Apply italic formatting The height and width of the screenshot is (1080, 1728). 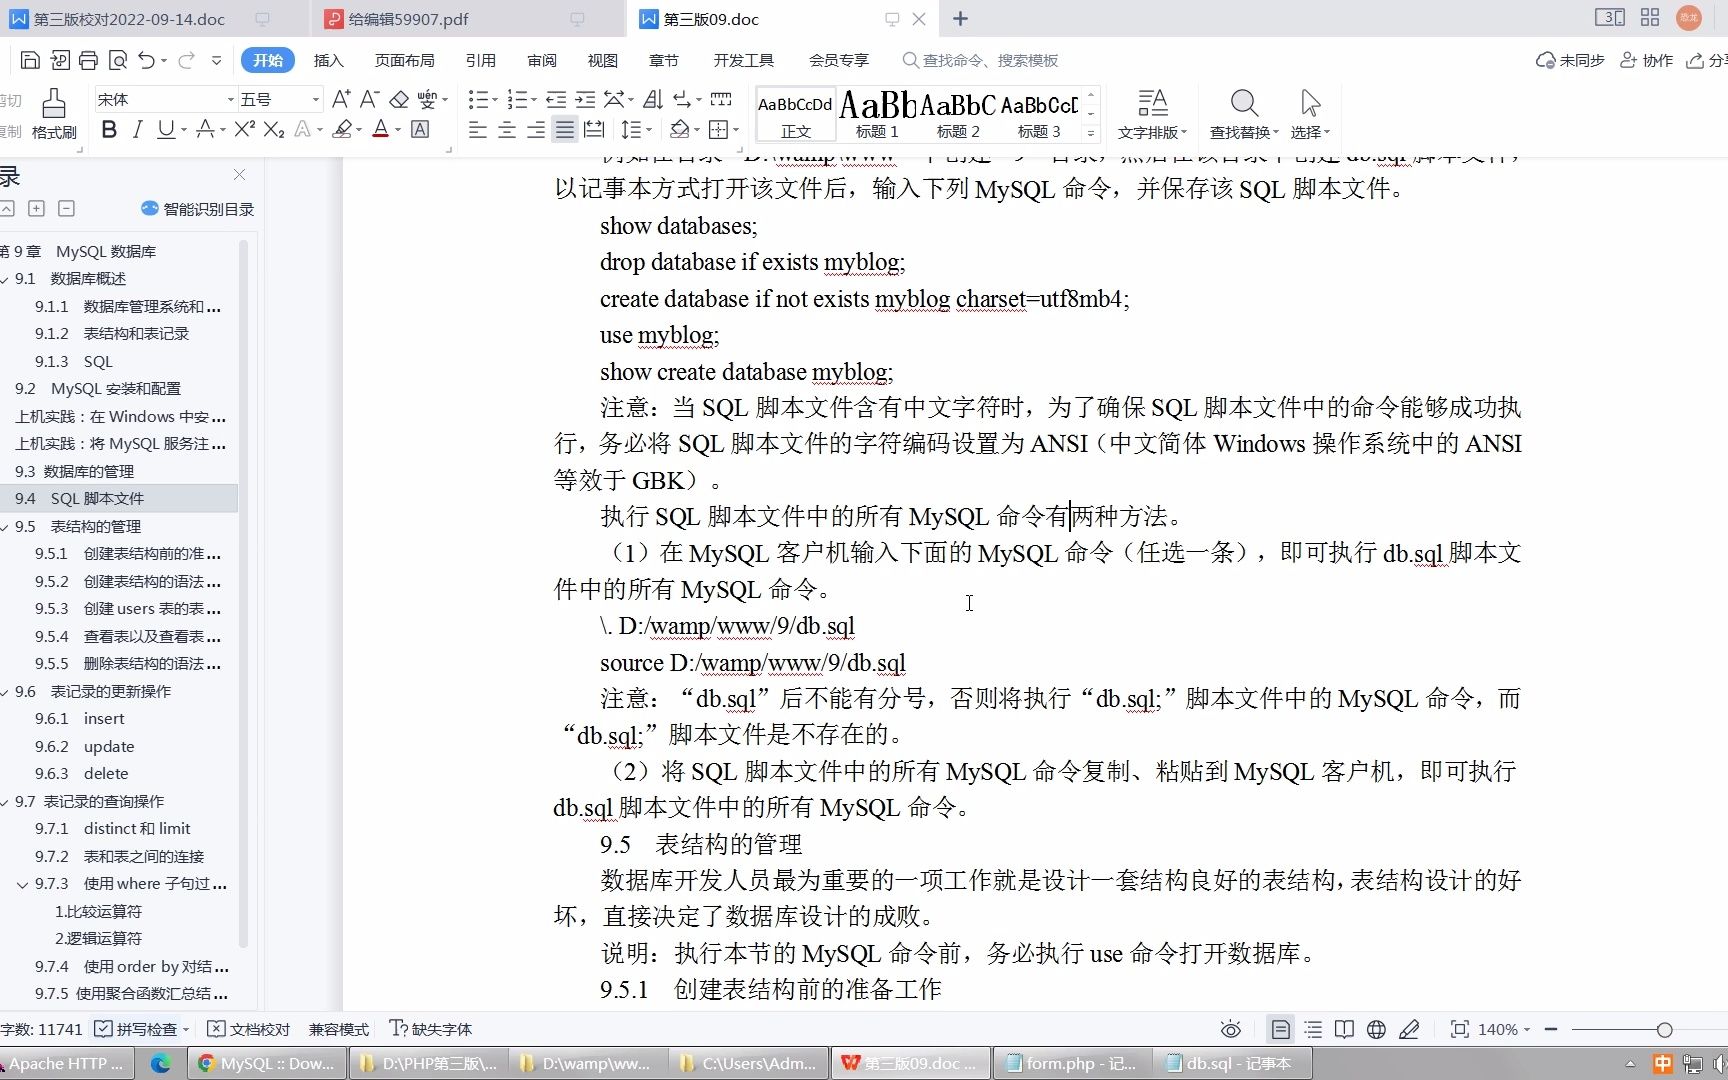pyautogui.click(x=138, y=129)
